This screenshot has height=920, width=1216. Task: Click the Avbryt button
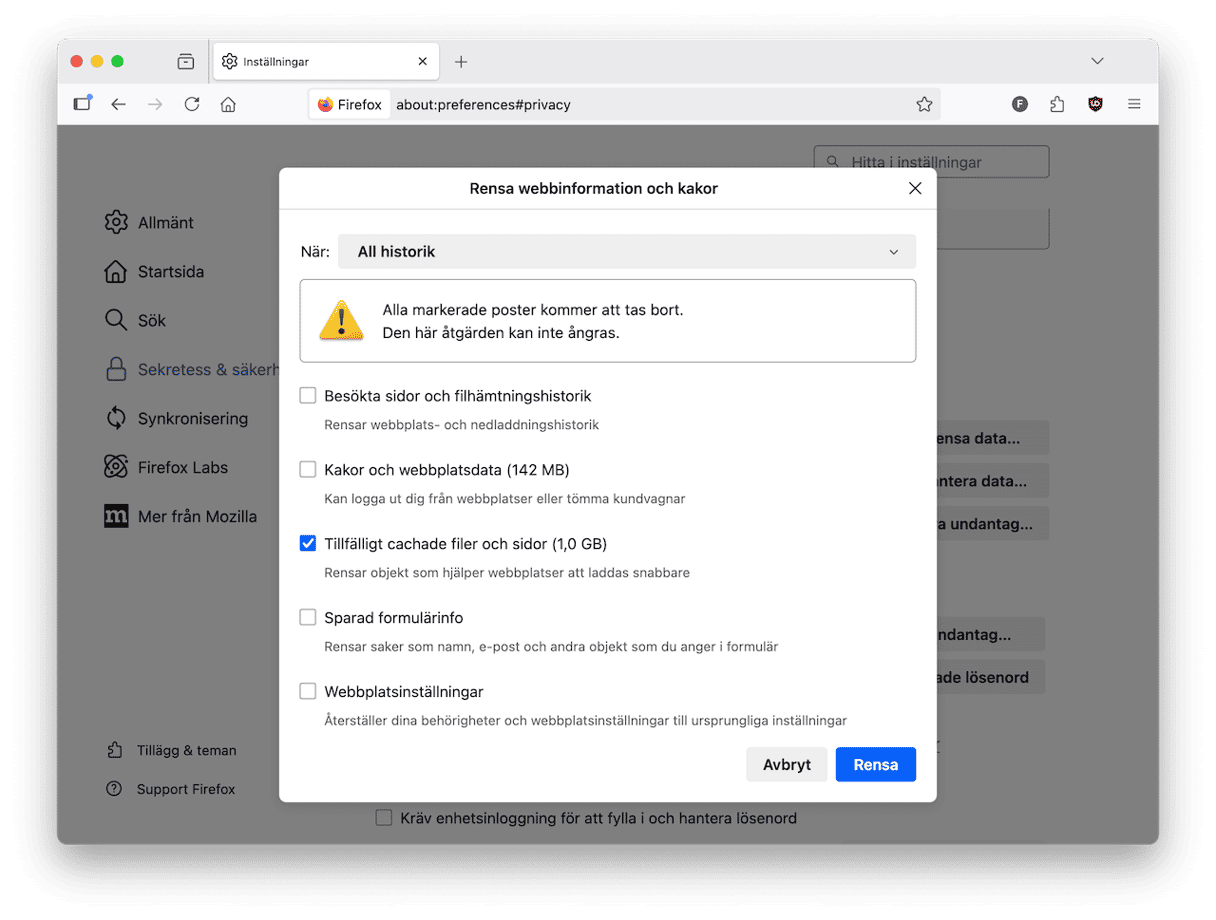[x=786, y=765]
